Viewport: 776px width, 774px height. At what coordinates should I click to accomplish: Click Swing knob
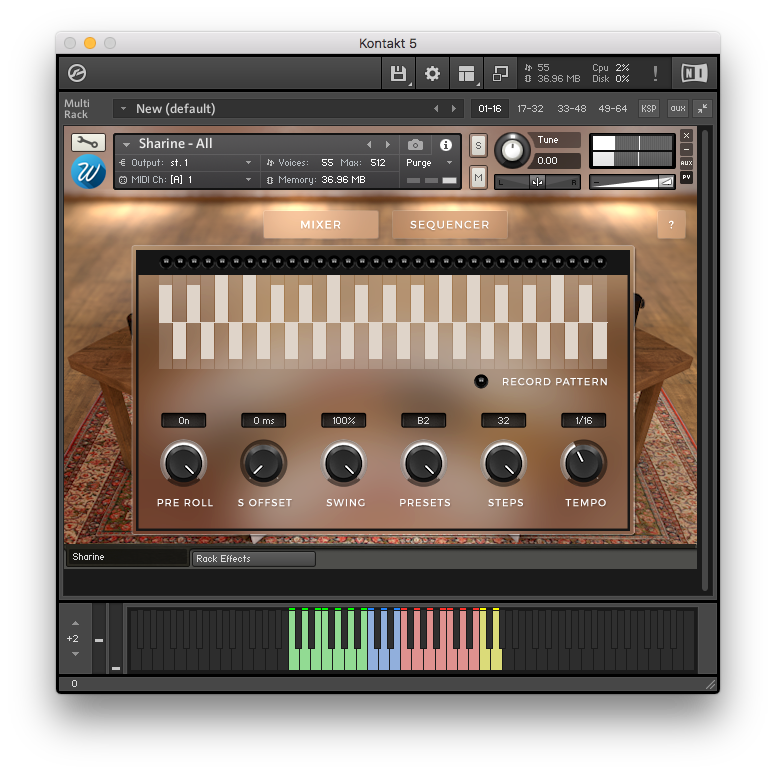pyautogui.click(x=343, y=464)
